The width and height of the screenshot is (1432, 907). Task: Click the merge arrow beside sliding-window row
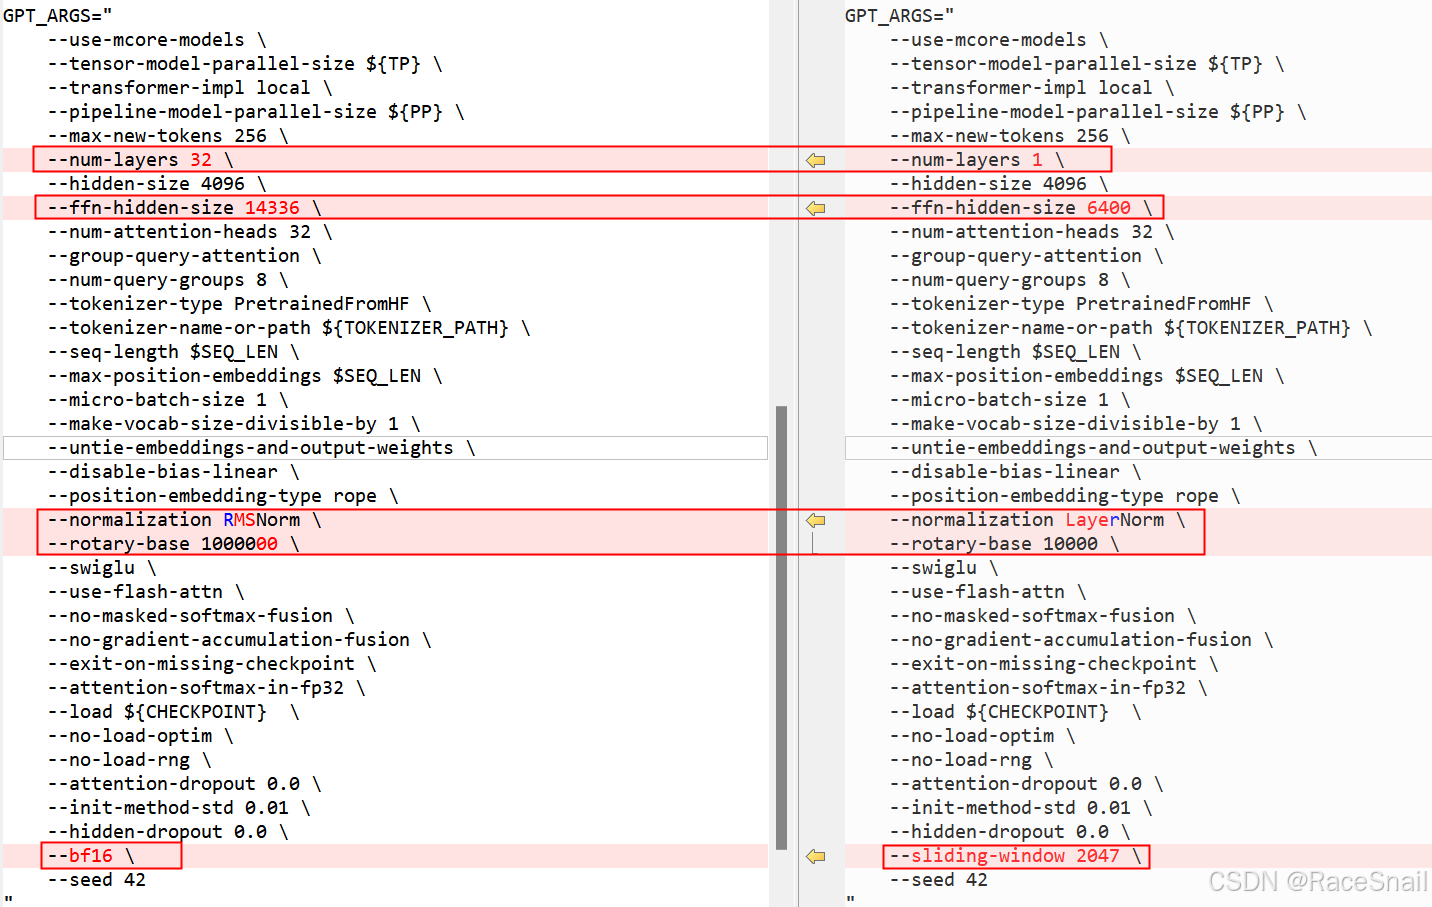816,856
